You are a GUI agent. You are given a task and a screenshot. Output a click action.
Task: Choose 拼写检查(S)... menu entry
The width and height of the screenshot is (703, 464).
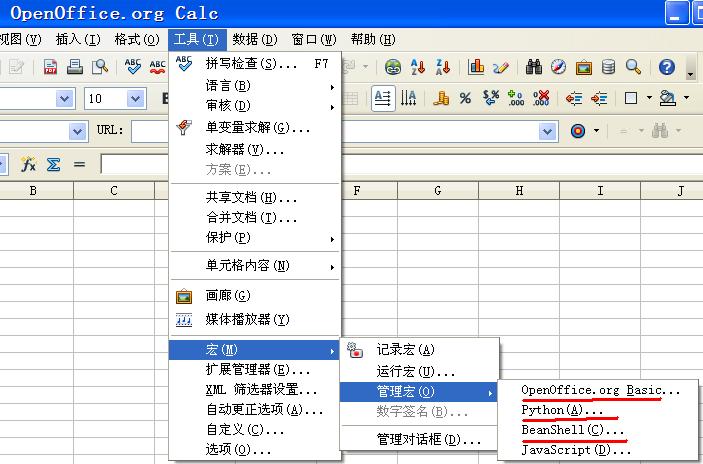(255, 64)
